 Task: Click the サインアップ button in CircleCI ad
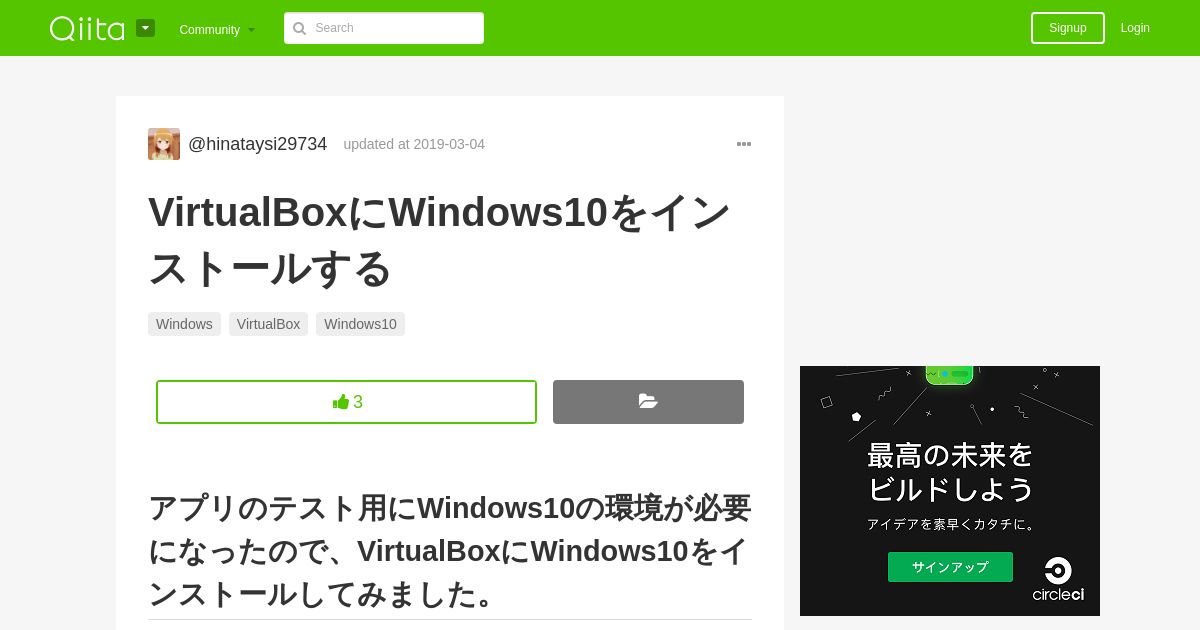point(950,567)
